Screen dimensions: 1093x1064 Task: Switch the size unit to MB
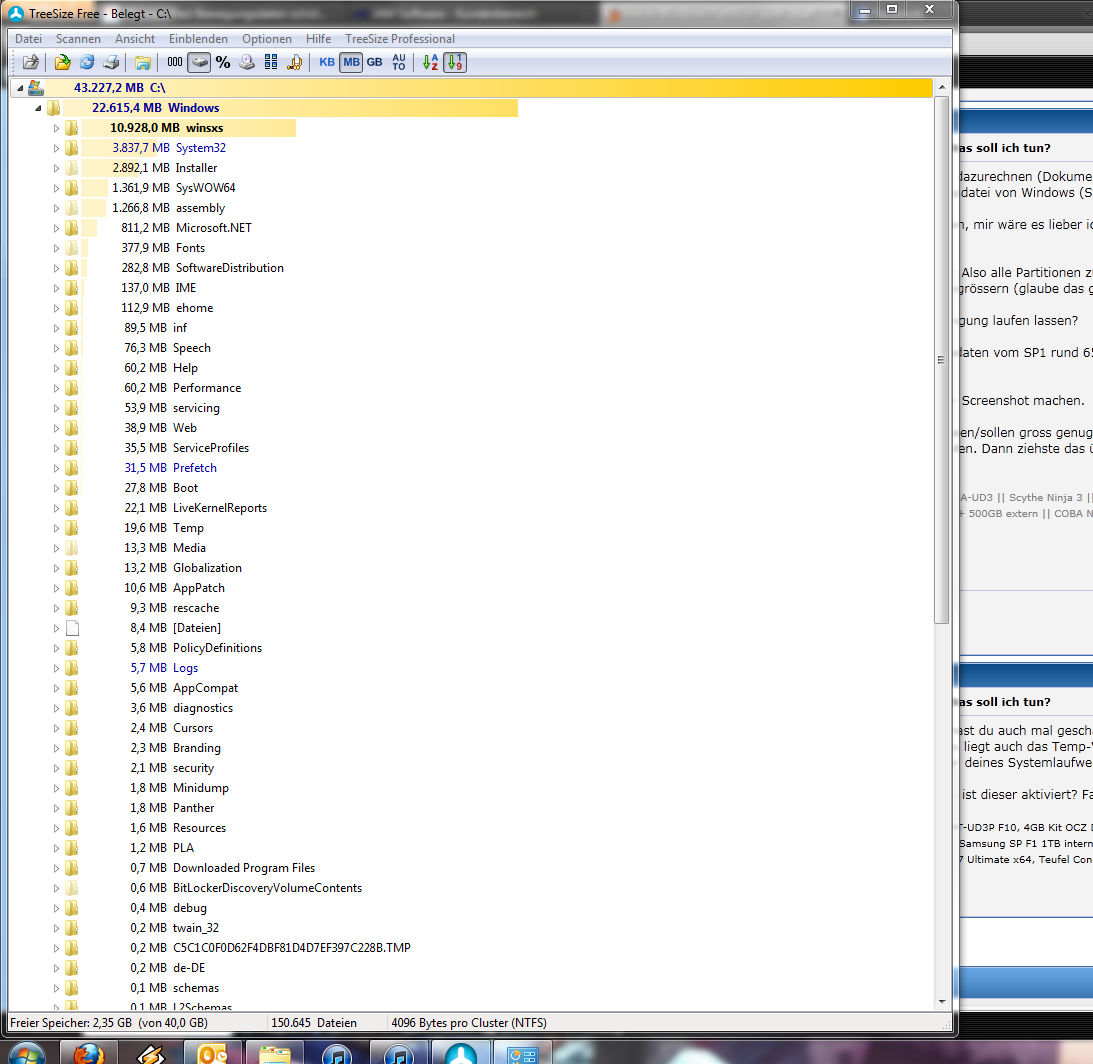point(351,63)
